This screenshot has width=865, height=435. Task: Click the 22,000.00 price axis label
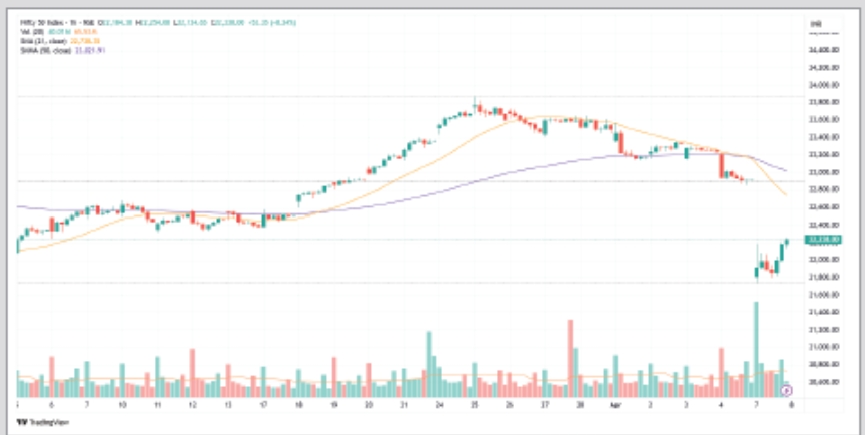pos(824,259)
